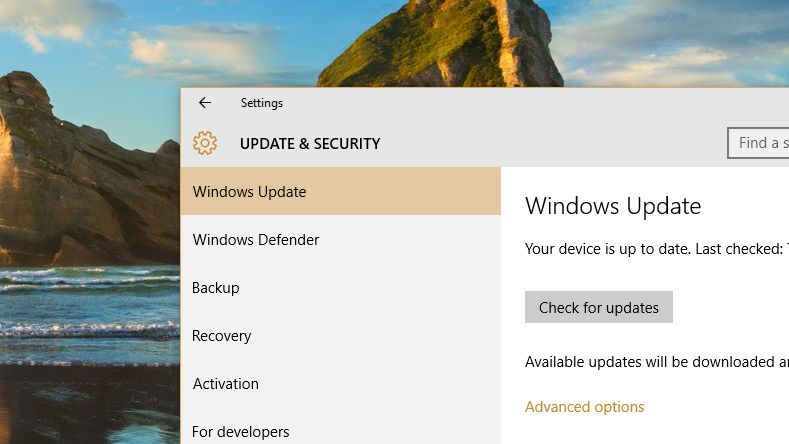The image size is (789, 444).
Task: Click the back arrow in Settings
Action: point(205,103)
